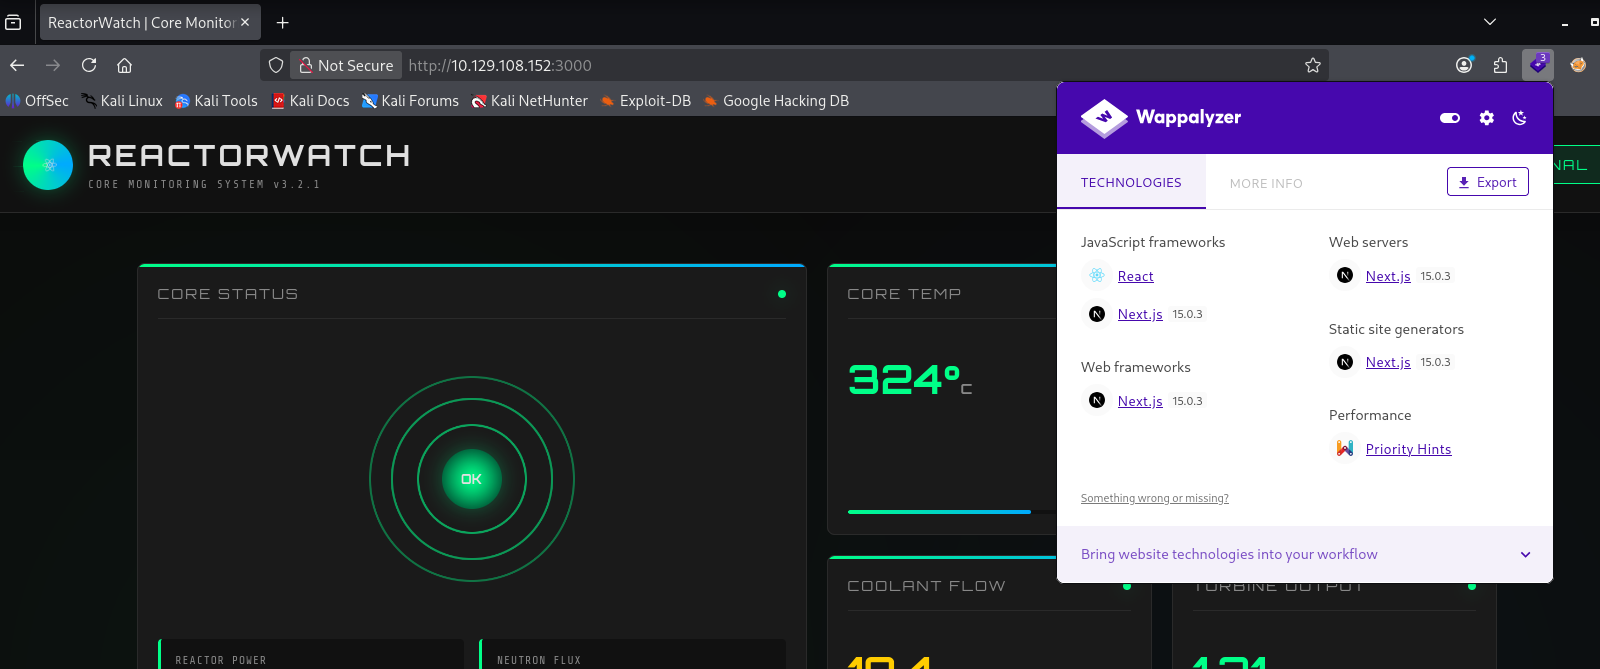
Task: Click the Wappalyzer logo in popup header
Action: click(x=1161, y=117)
